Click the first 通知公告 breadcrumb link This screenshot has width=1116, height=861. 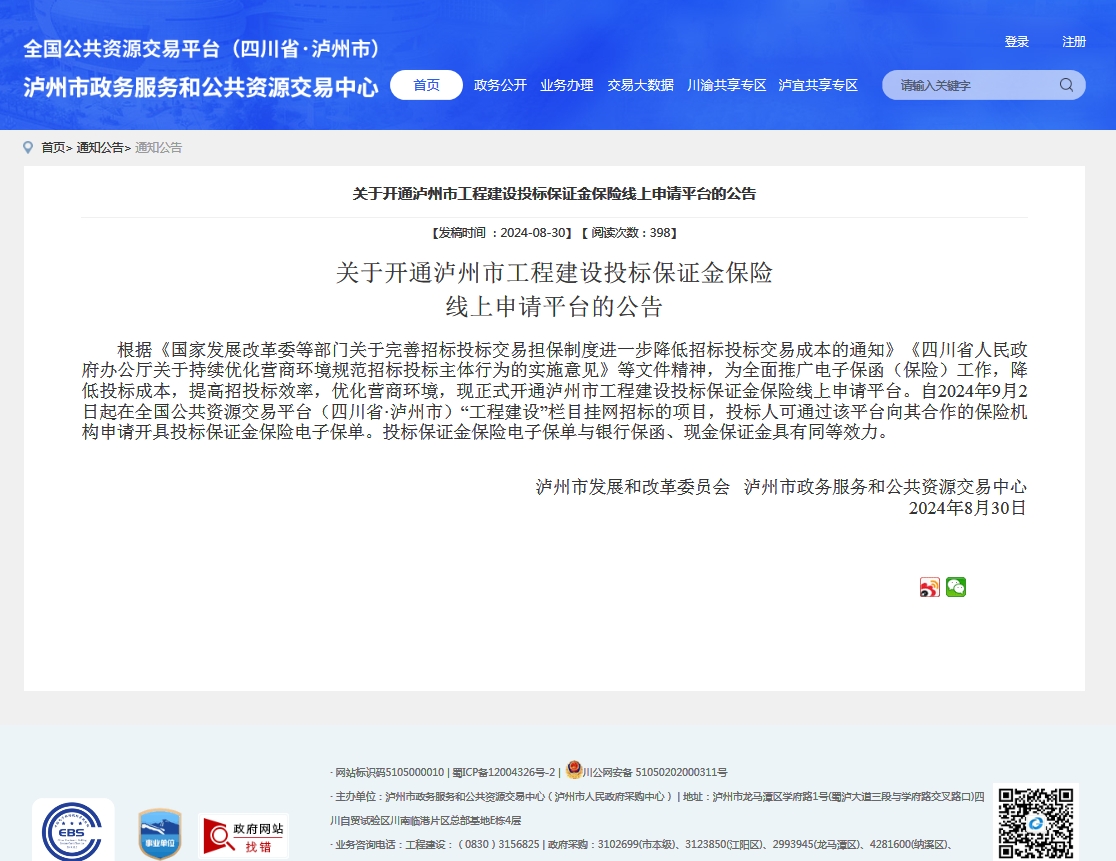coord(100,147)
